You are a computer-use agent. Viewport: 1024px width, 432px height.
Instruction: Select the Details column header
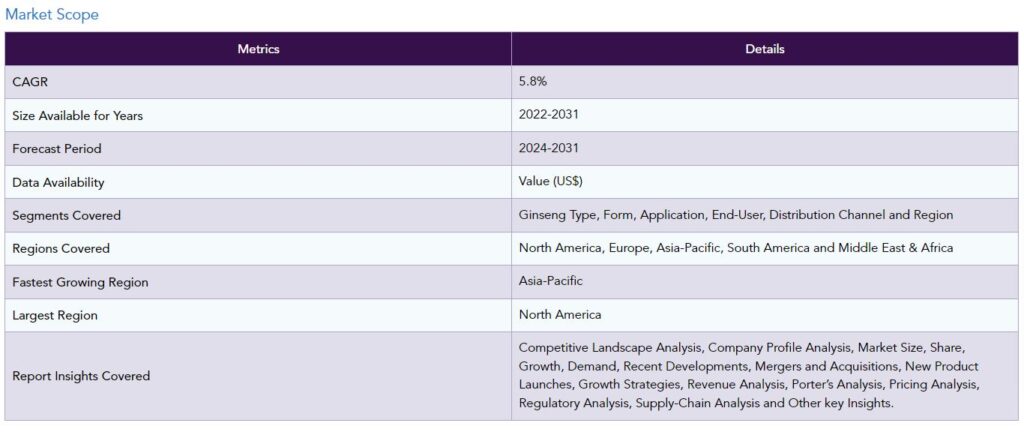click(765, 49)
